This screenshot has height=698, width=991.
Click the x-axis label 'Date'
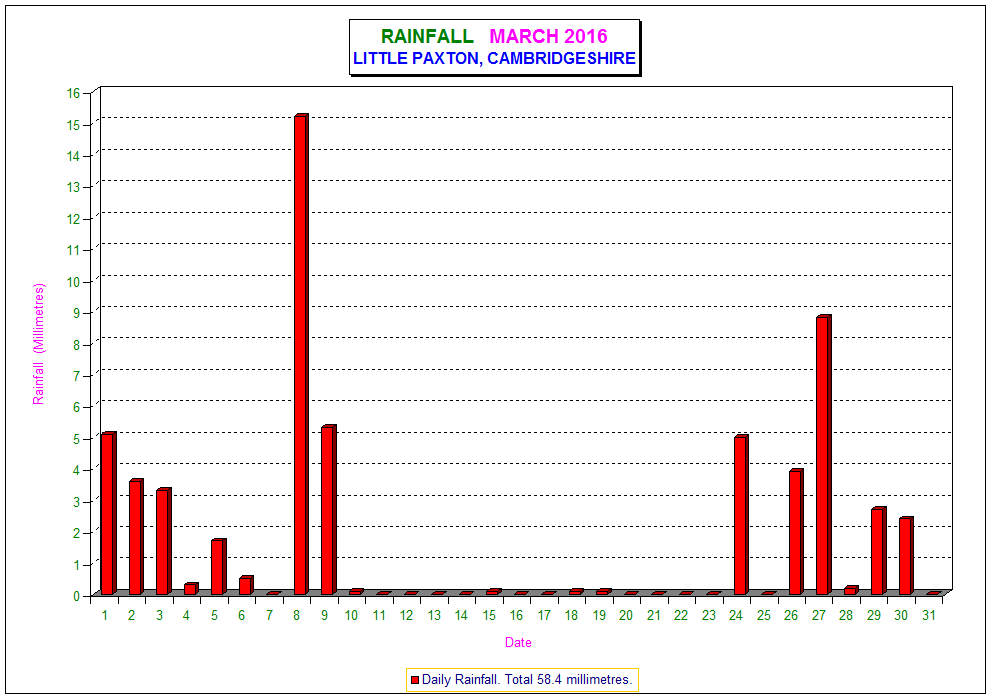[x=518, y=642]
